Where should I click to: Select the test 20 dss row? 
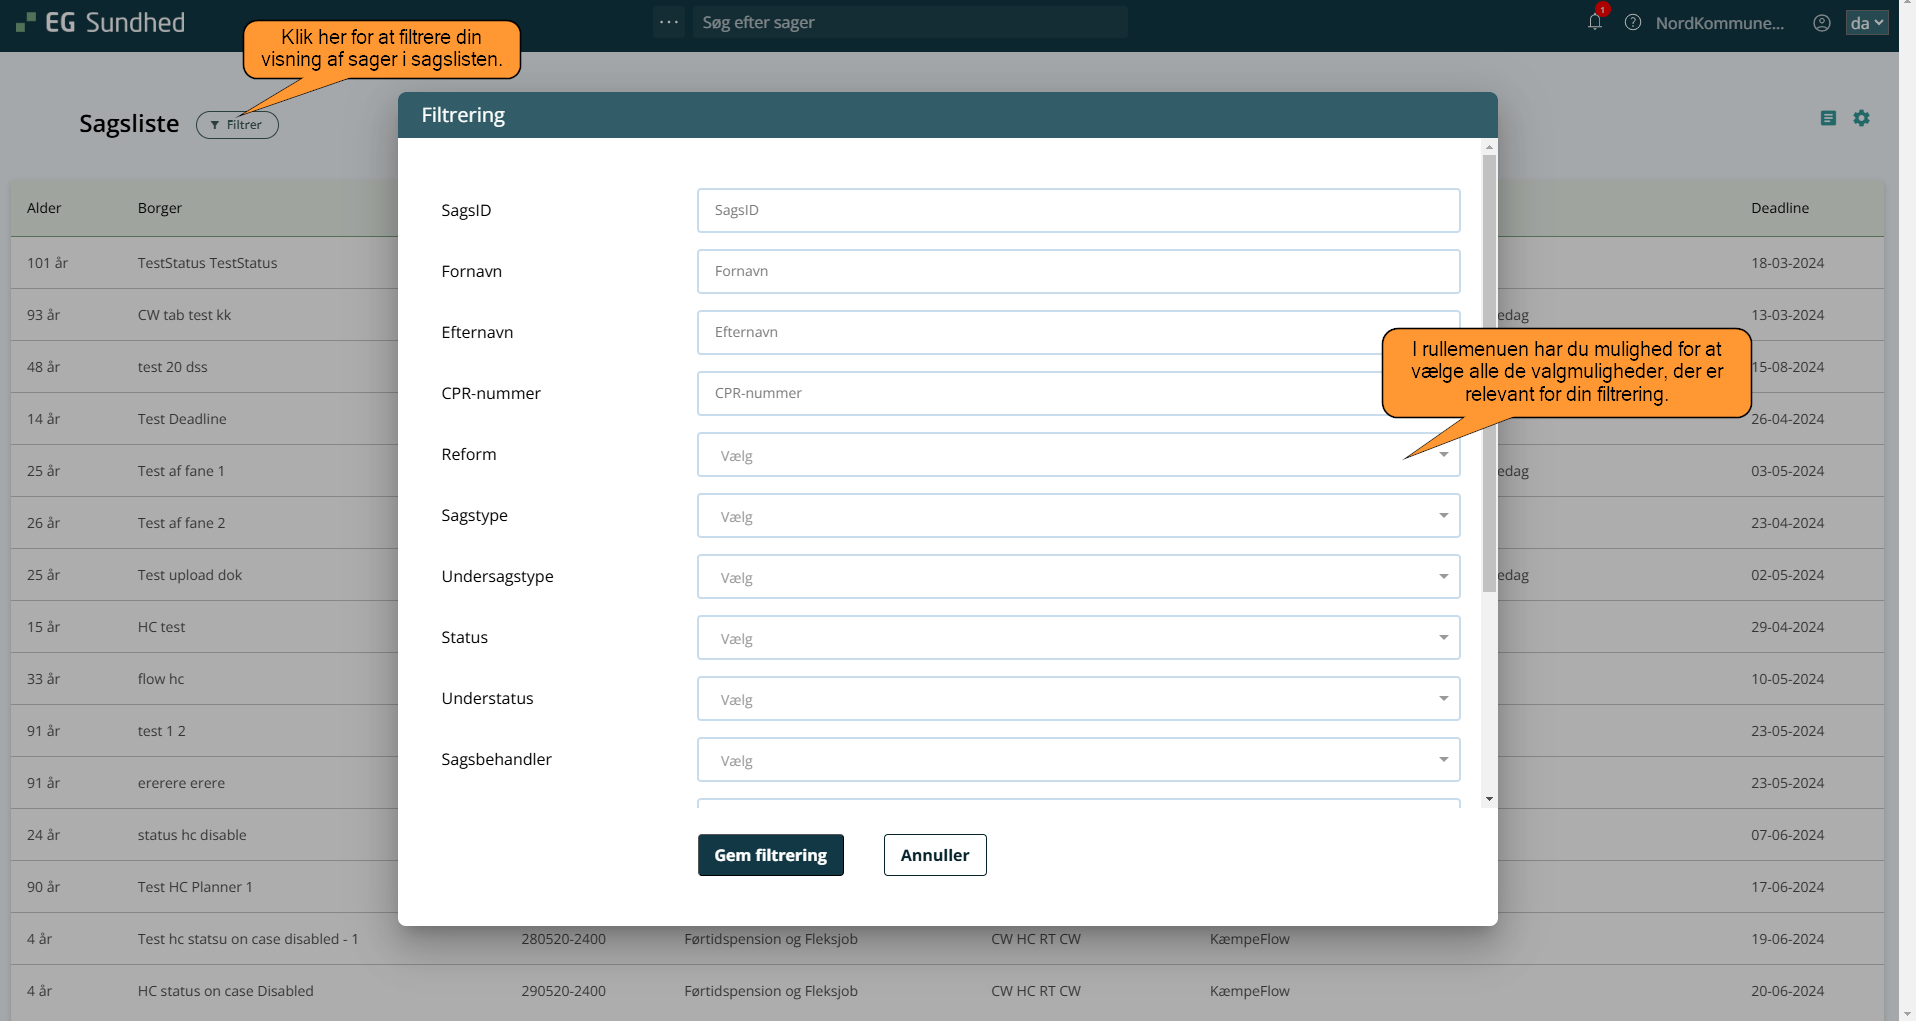pyautogui.click(x=947, y=367)
